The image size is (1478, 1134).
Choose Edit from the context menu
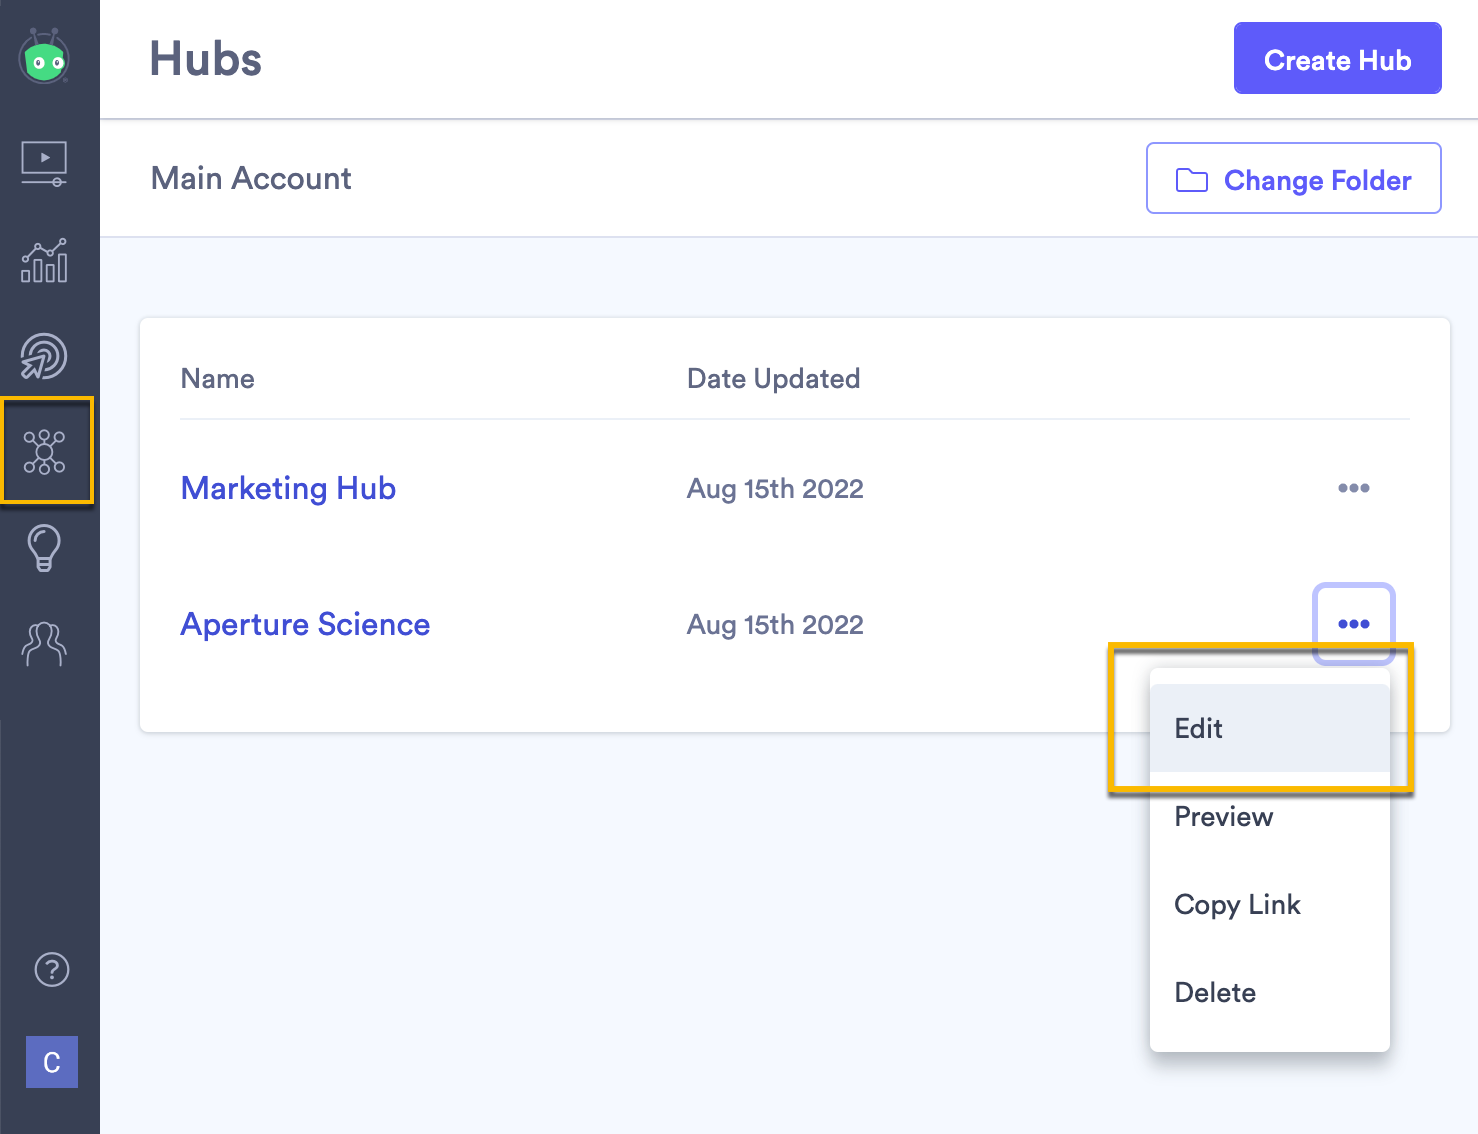1269,728
